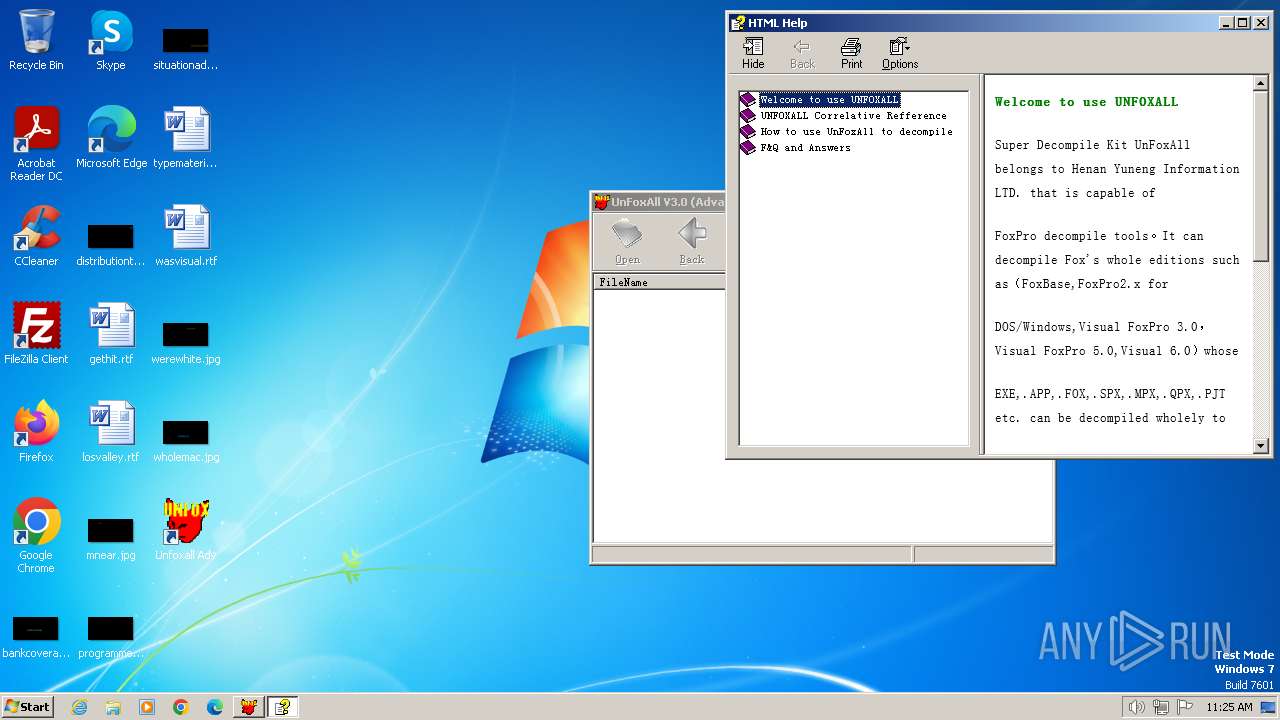1280x720 pixels.
Task: Click the UnFoxAll V3.0 window title bar
Action: point(660,202)
